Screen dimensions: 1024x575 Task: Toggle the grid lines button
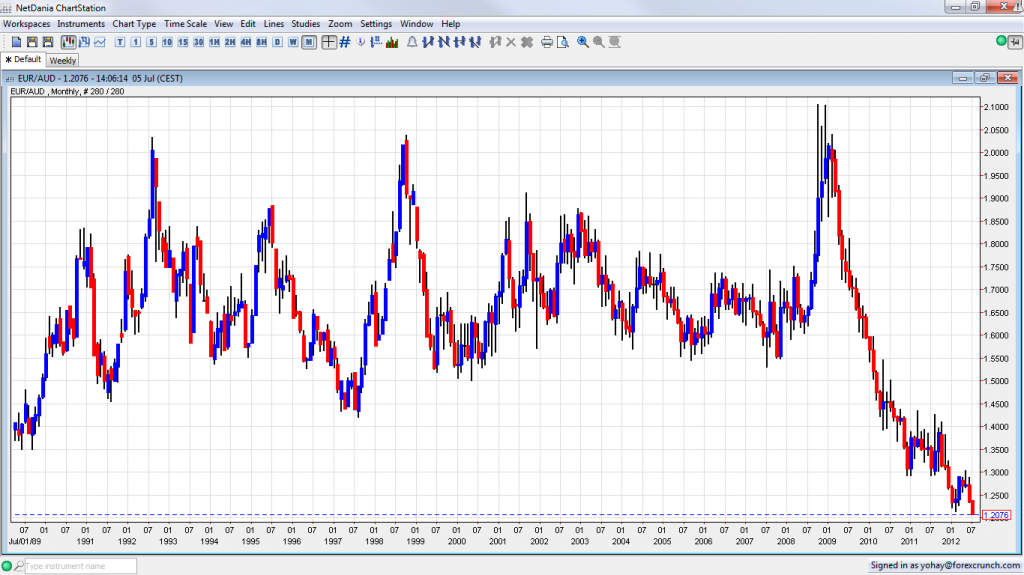coord(345,42)
